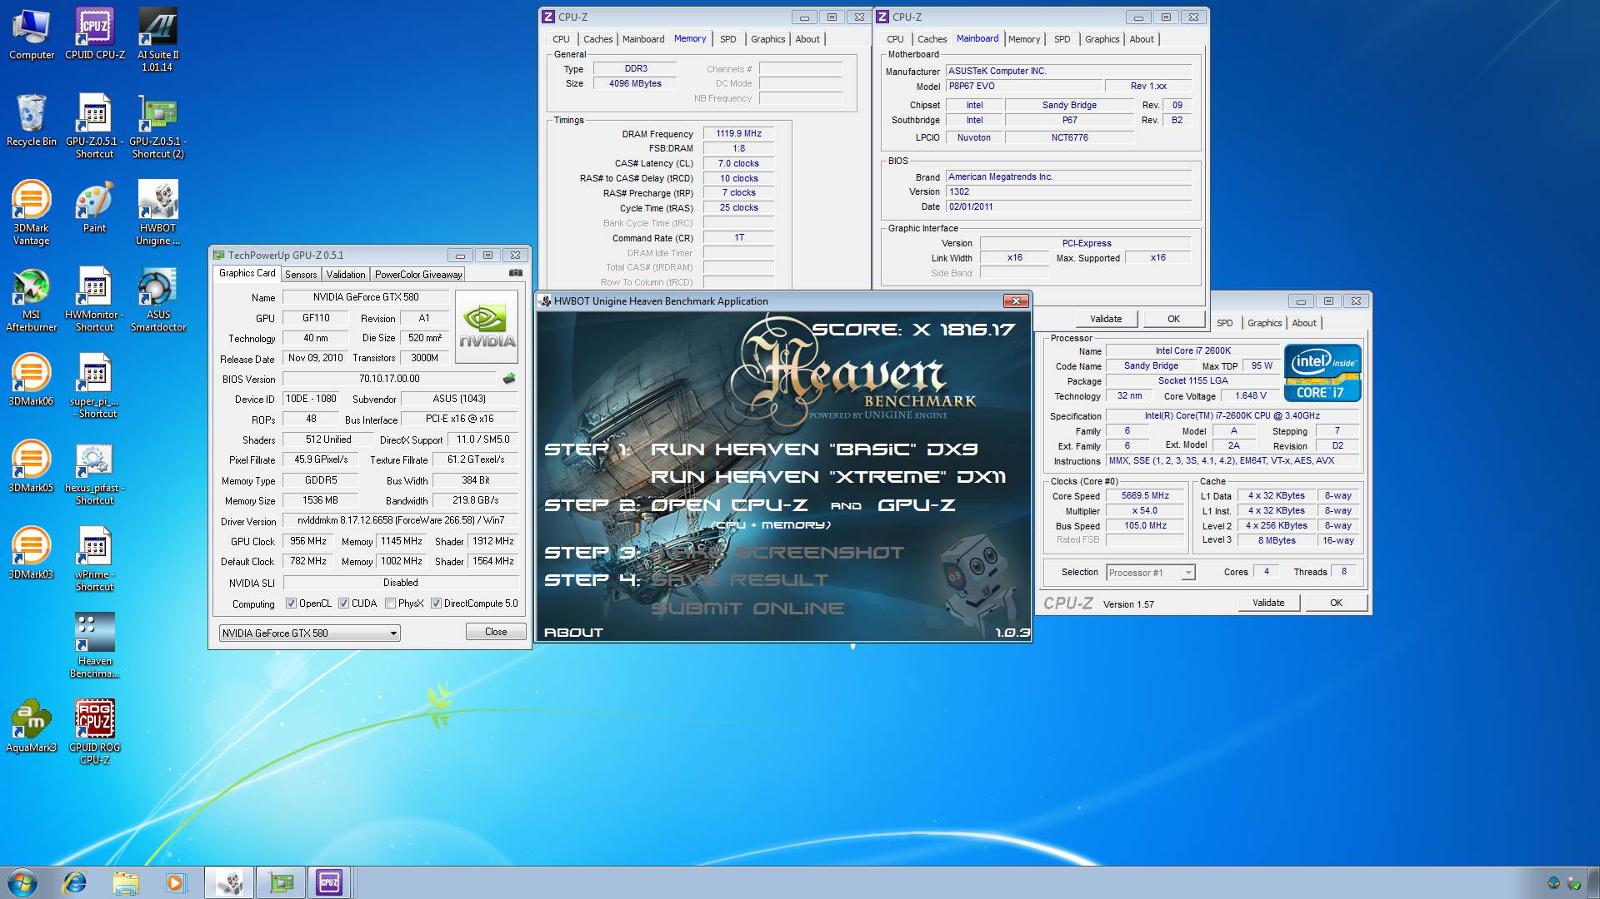Open the About tab in CPU-Z processor window
The height and width of the screenshot is (899, 1600).
(x=1304, y=323)
